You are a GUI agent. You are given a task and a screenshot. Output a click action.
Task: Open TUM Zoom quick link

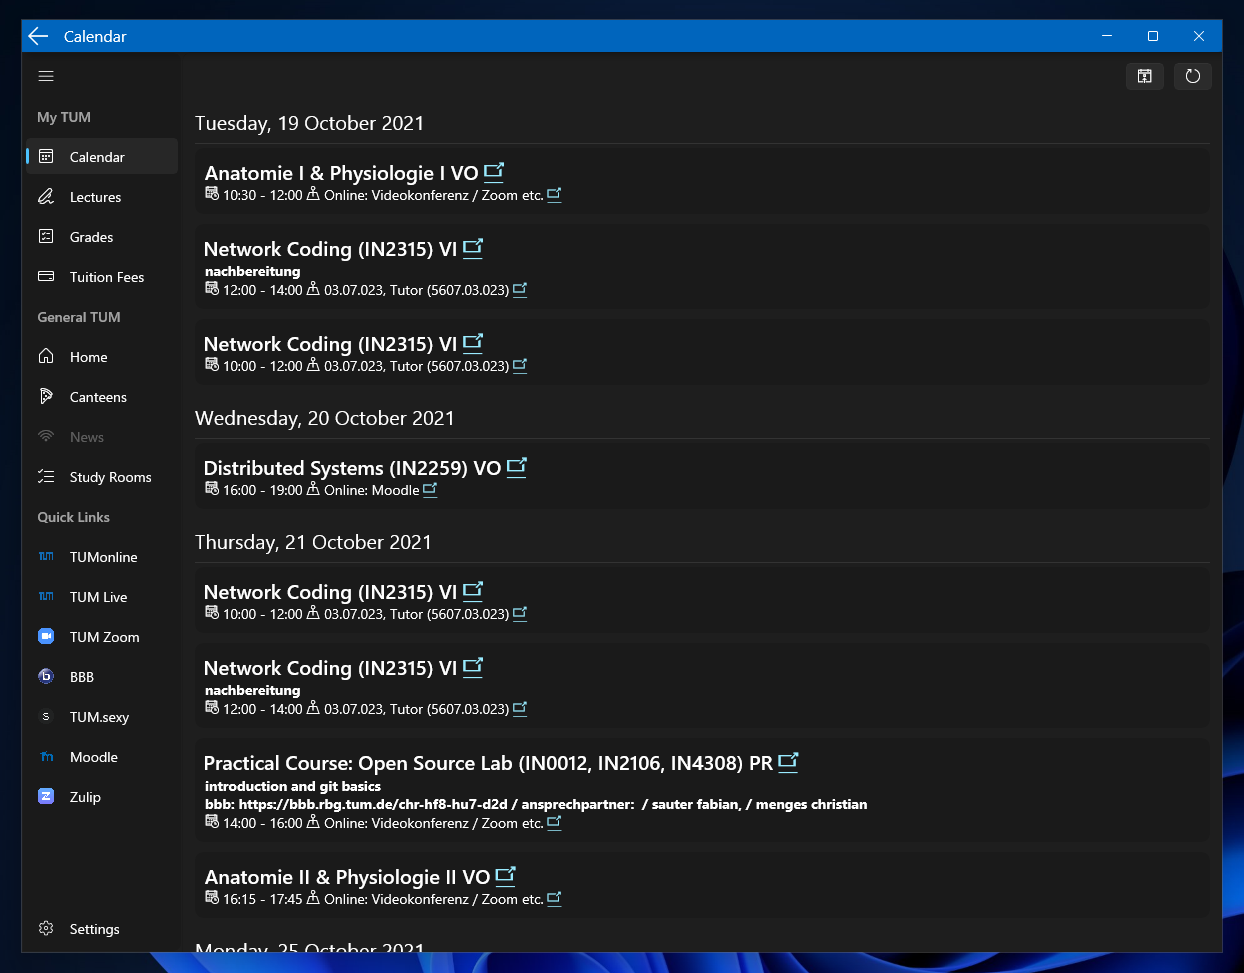click(x=102, y=637)
